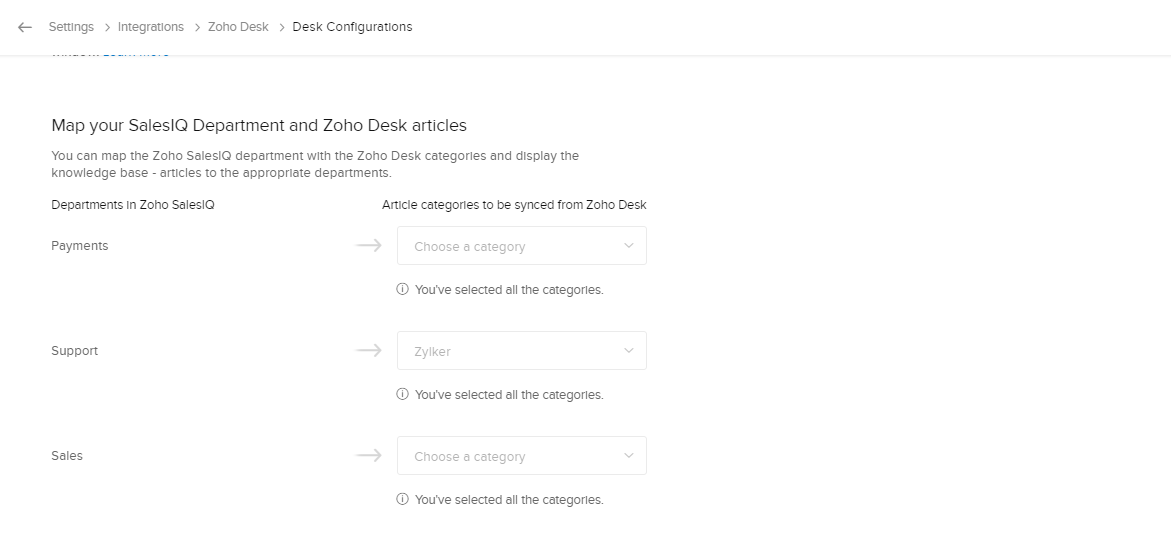Click info icon below Sales dropdown

coord(403,500)
